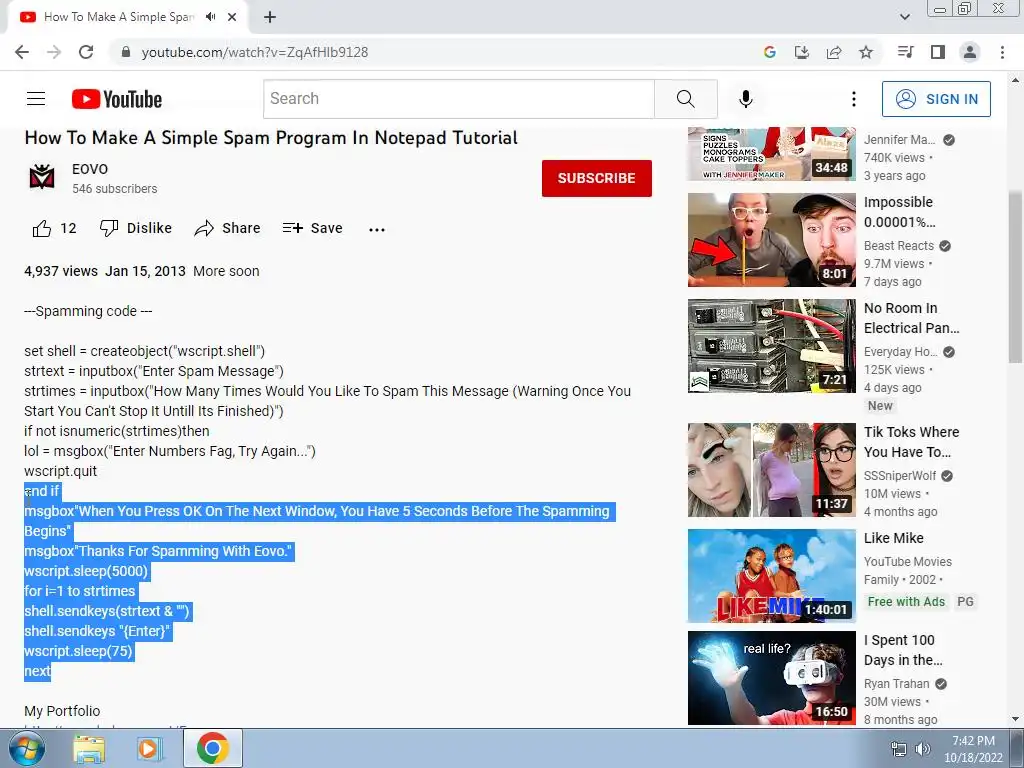Open the volume speaker tray icon
The height and width of the screenshot is (768, 1024).
point(923,749)
